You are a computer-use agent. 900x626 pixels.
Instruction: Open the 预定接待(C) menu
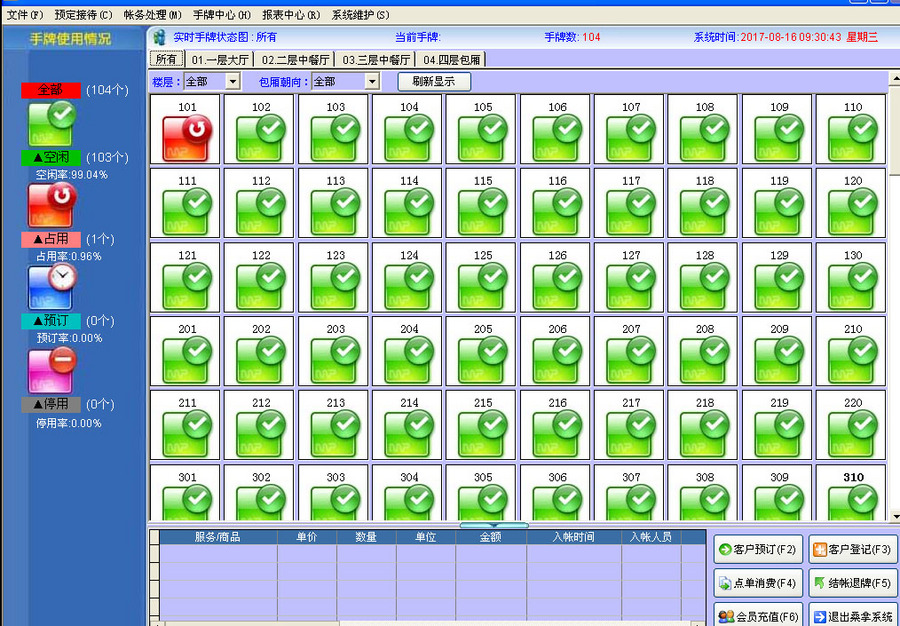point(84,15)
